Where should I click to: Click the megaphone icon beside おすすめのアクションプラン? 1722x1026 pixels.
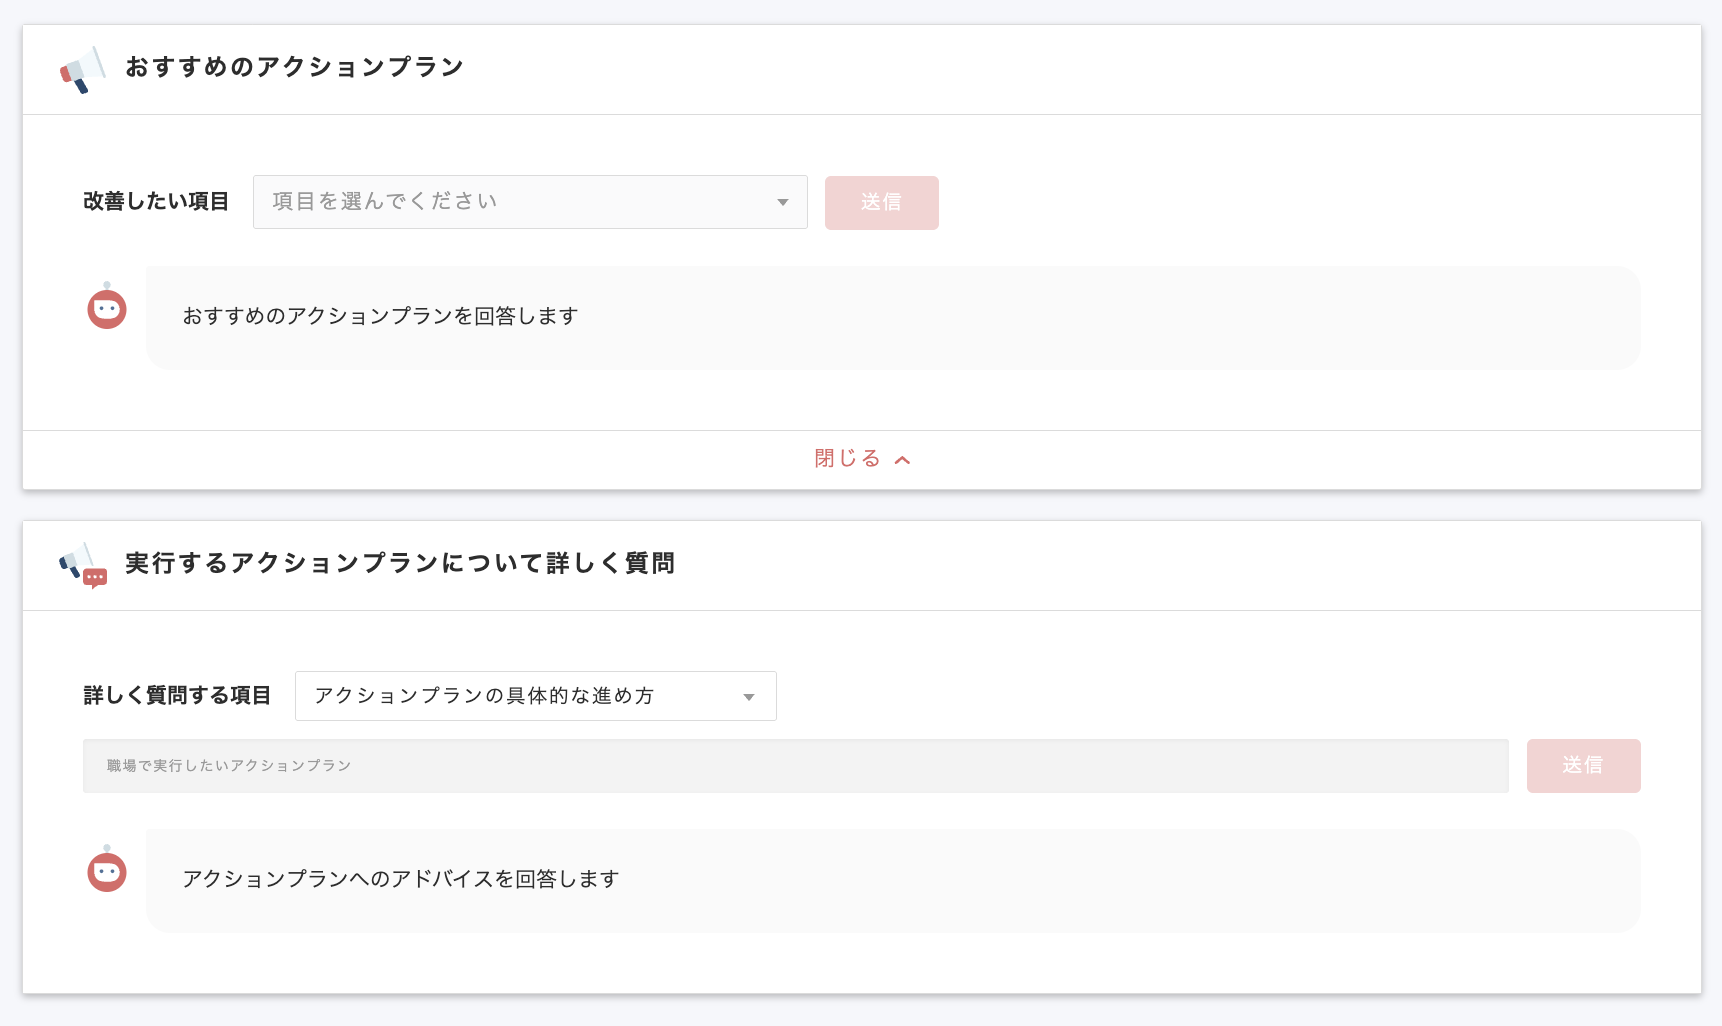[85, 68]
